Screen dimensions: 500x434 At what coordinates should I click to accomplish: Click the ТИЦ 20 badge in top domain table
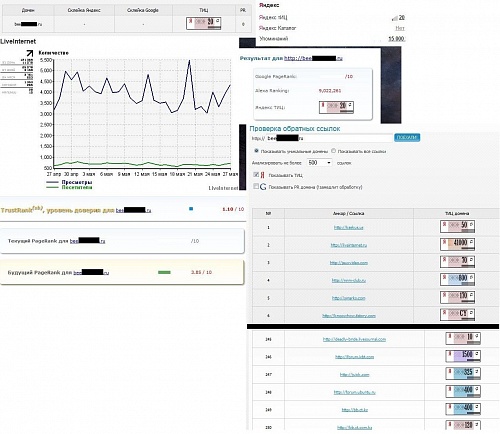pyautogui.click(x=204, y=23)
